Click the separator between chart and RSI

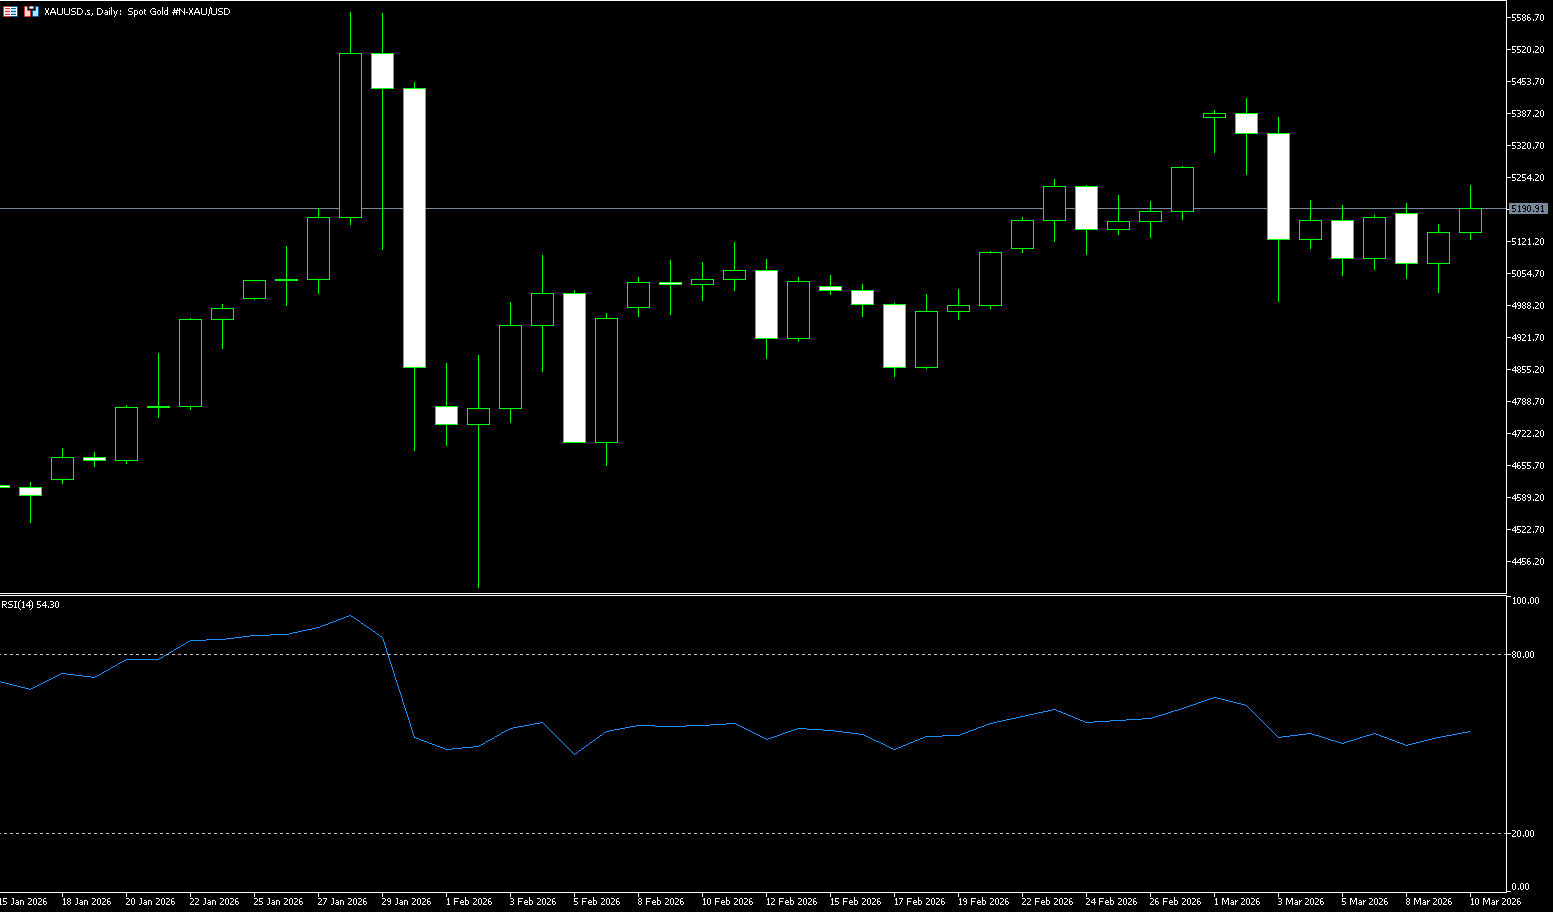click(750, 595)
